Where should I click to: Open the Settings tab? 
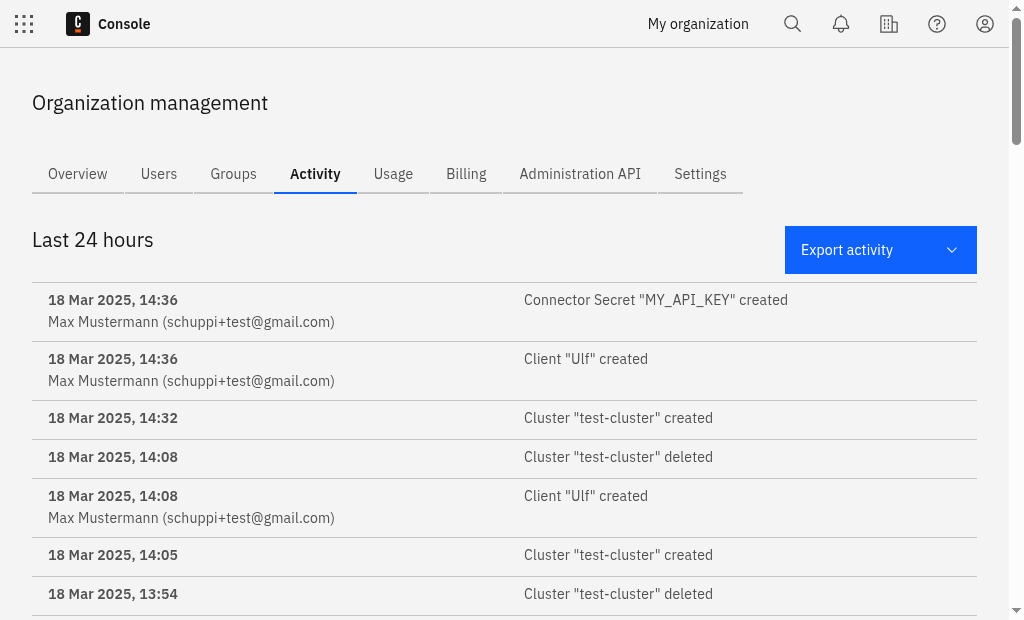coord(700,174)
